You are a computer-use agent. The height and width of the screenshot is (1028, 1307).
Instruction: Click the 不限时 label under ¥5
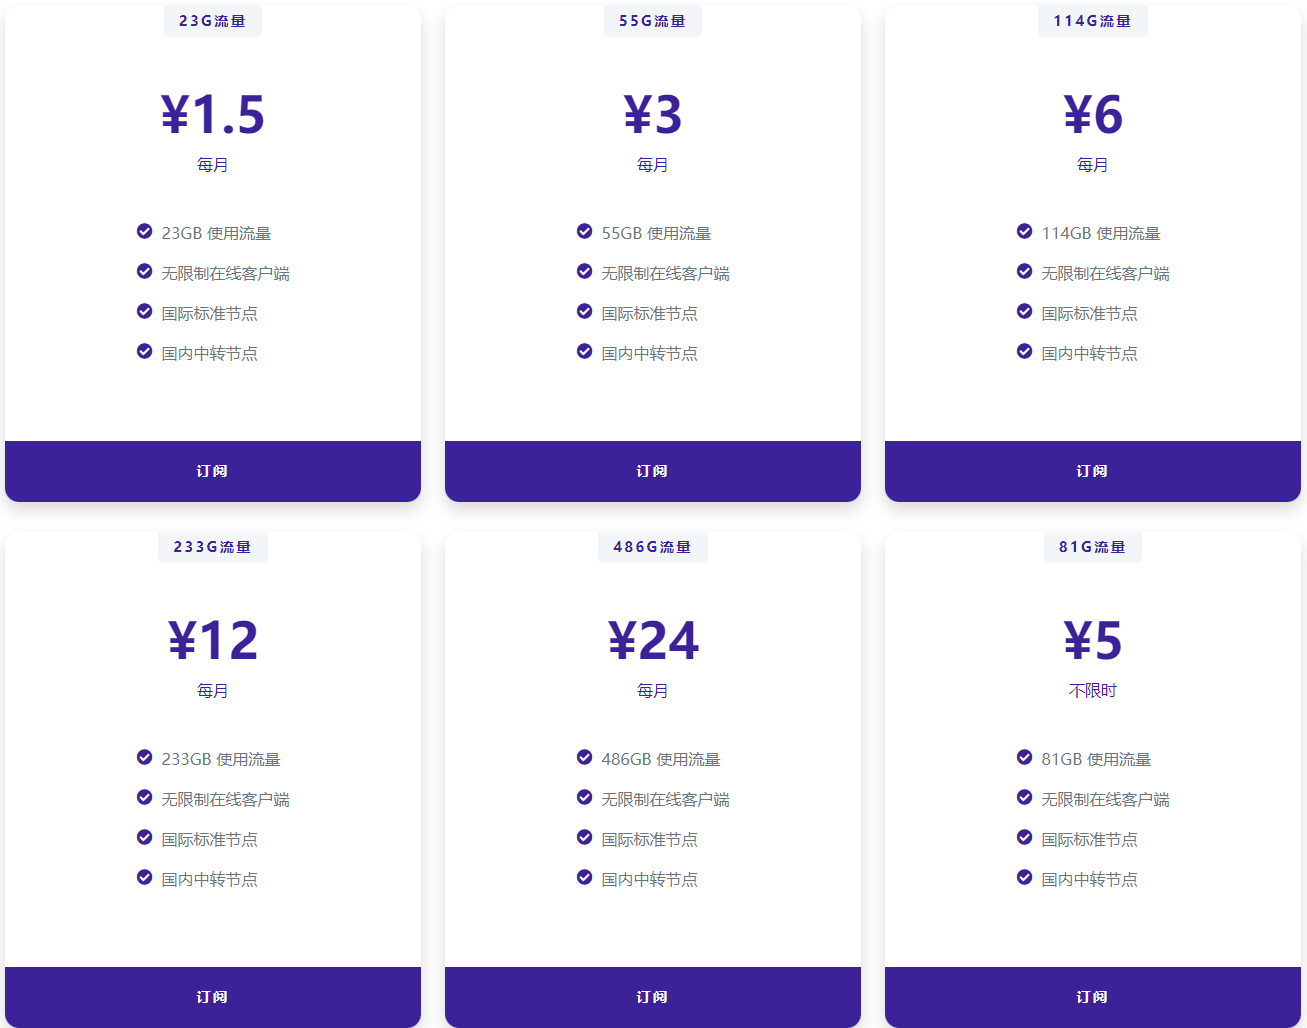click(x=1092, y=690)
